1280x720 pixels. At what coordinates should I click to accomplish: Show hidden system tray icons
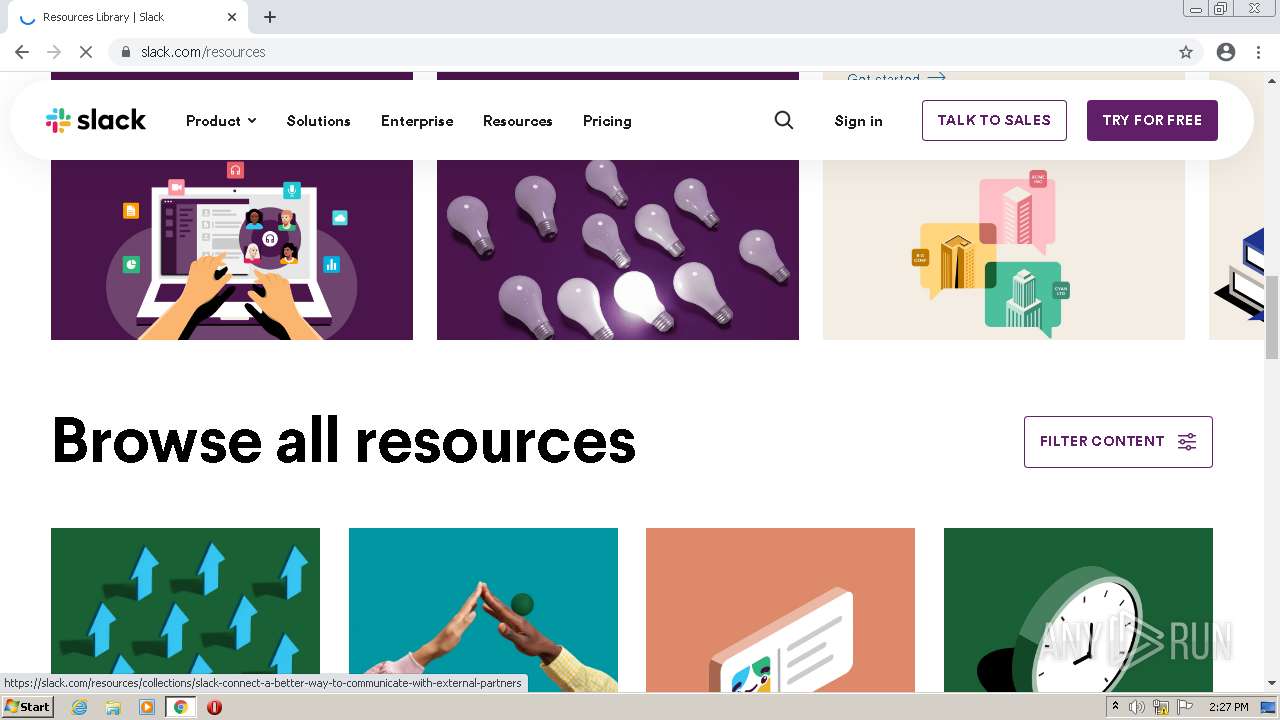tap(1115, 707)
